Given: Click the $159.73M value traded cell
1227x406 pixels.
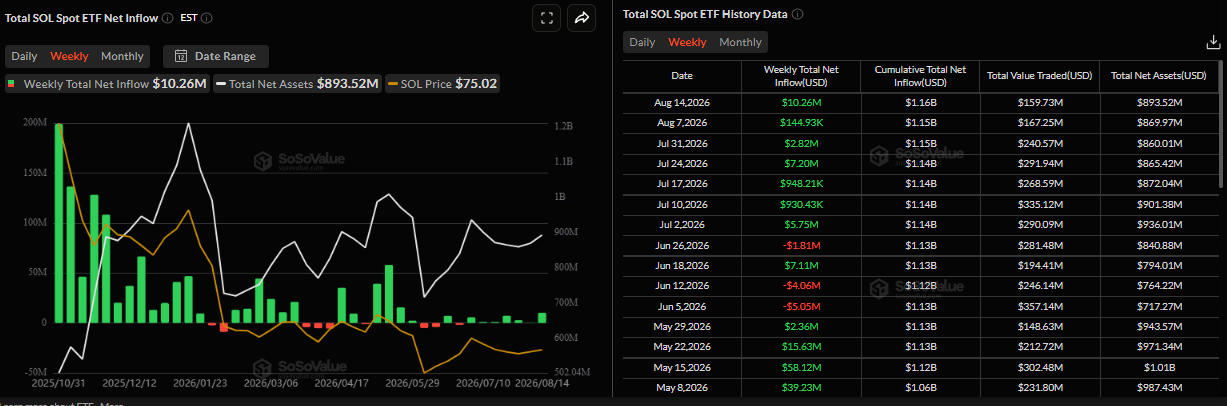Looking at the screenshot, I should coord(1039,102).
